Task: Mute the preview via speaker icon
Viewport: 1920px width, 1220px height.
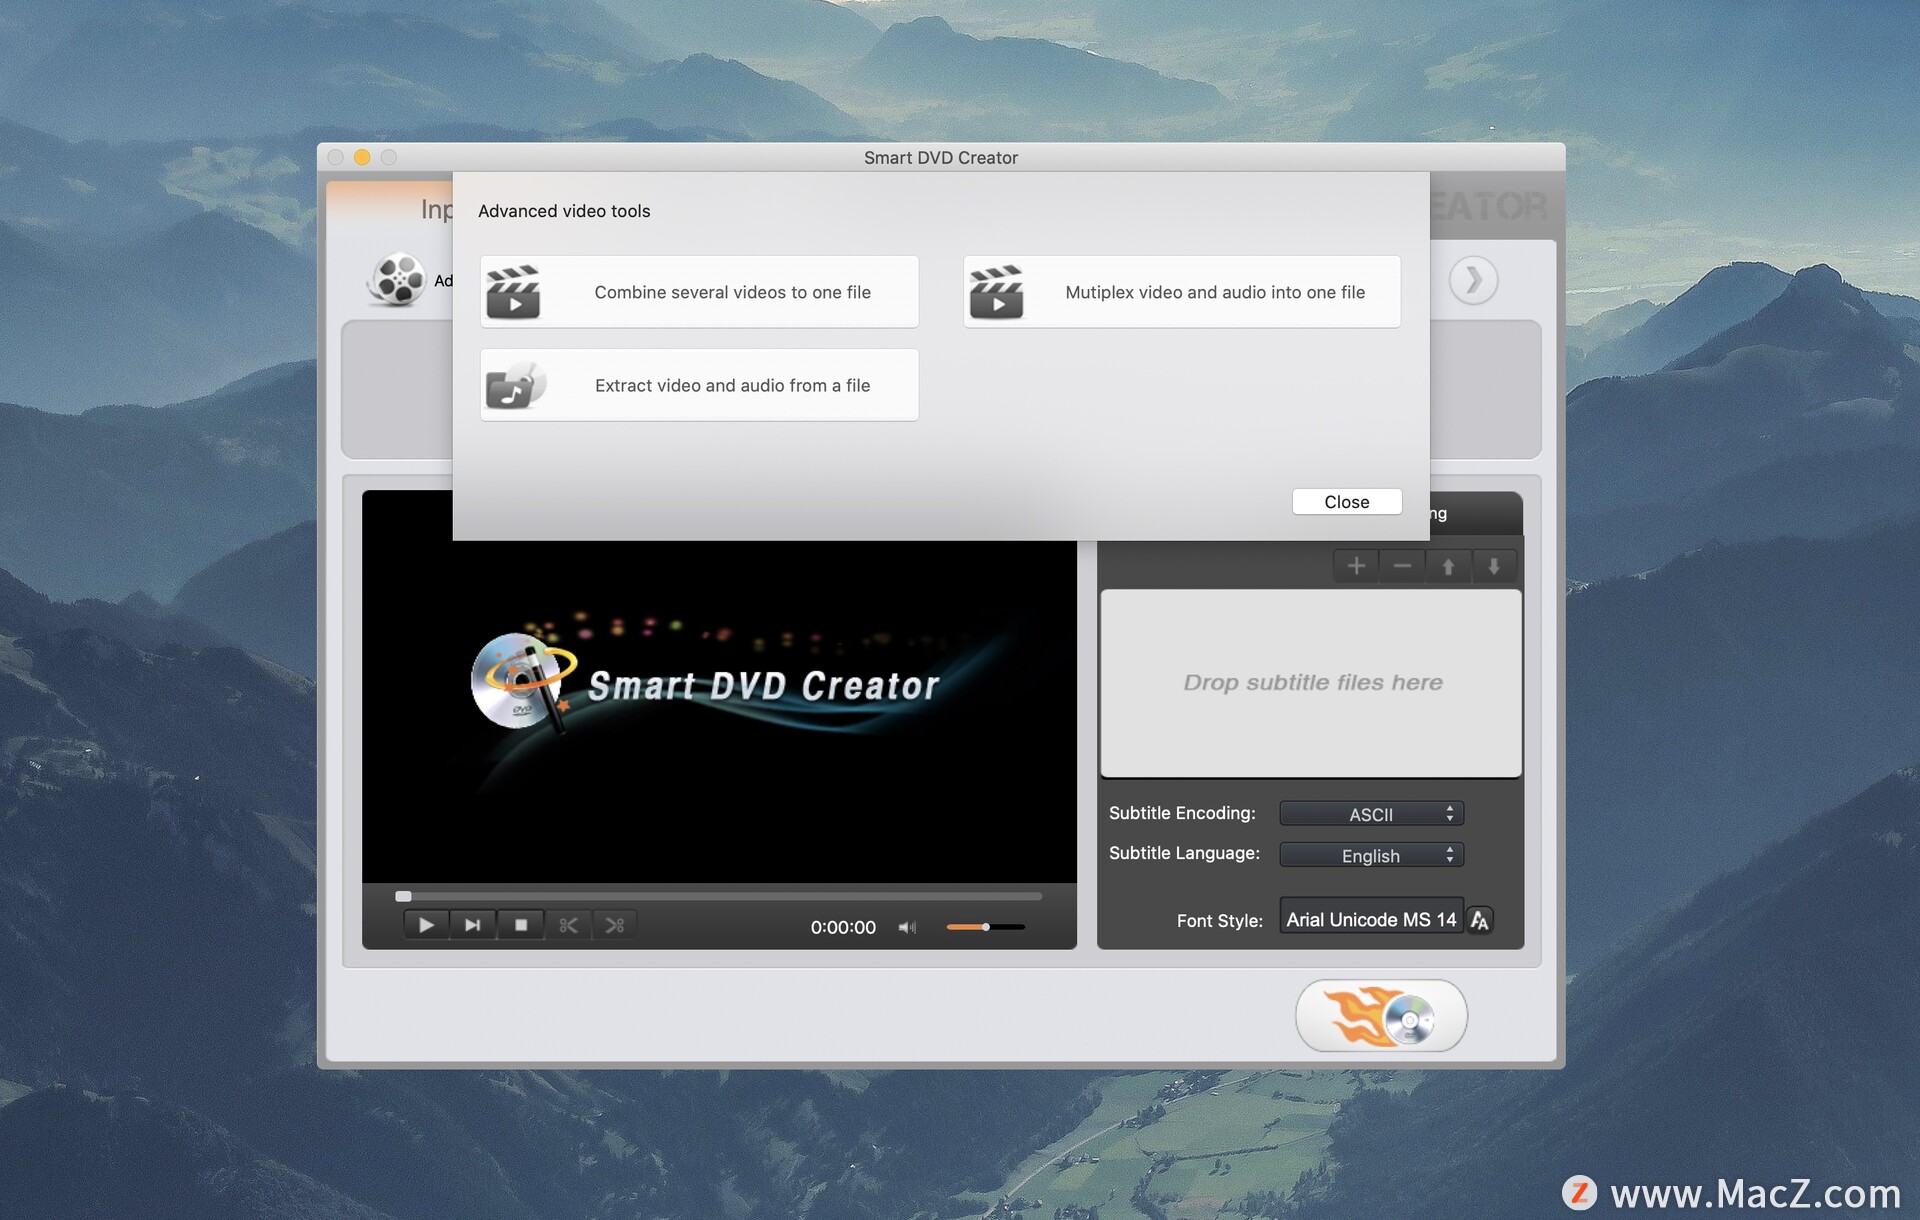Action: pos(907,927)
